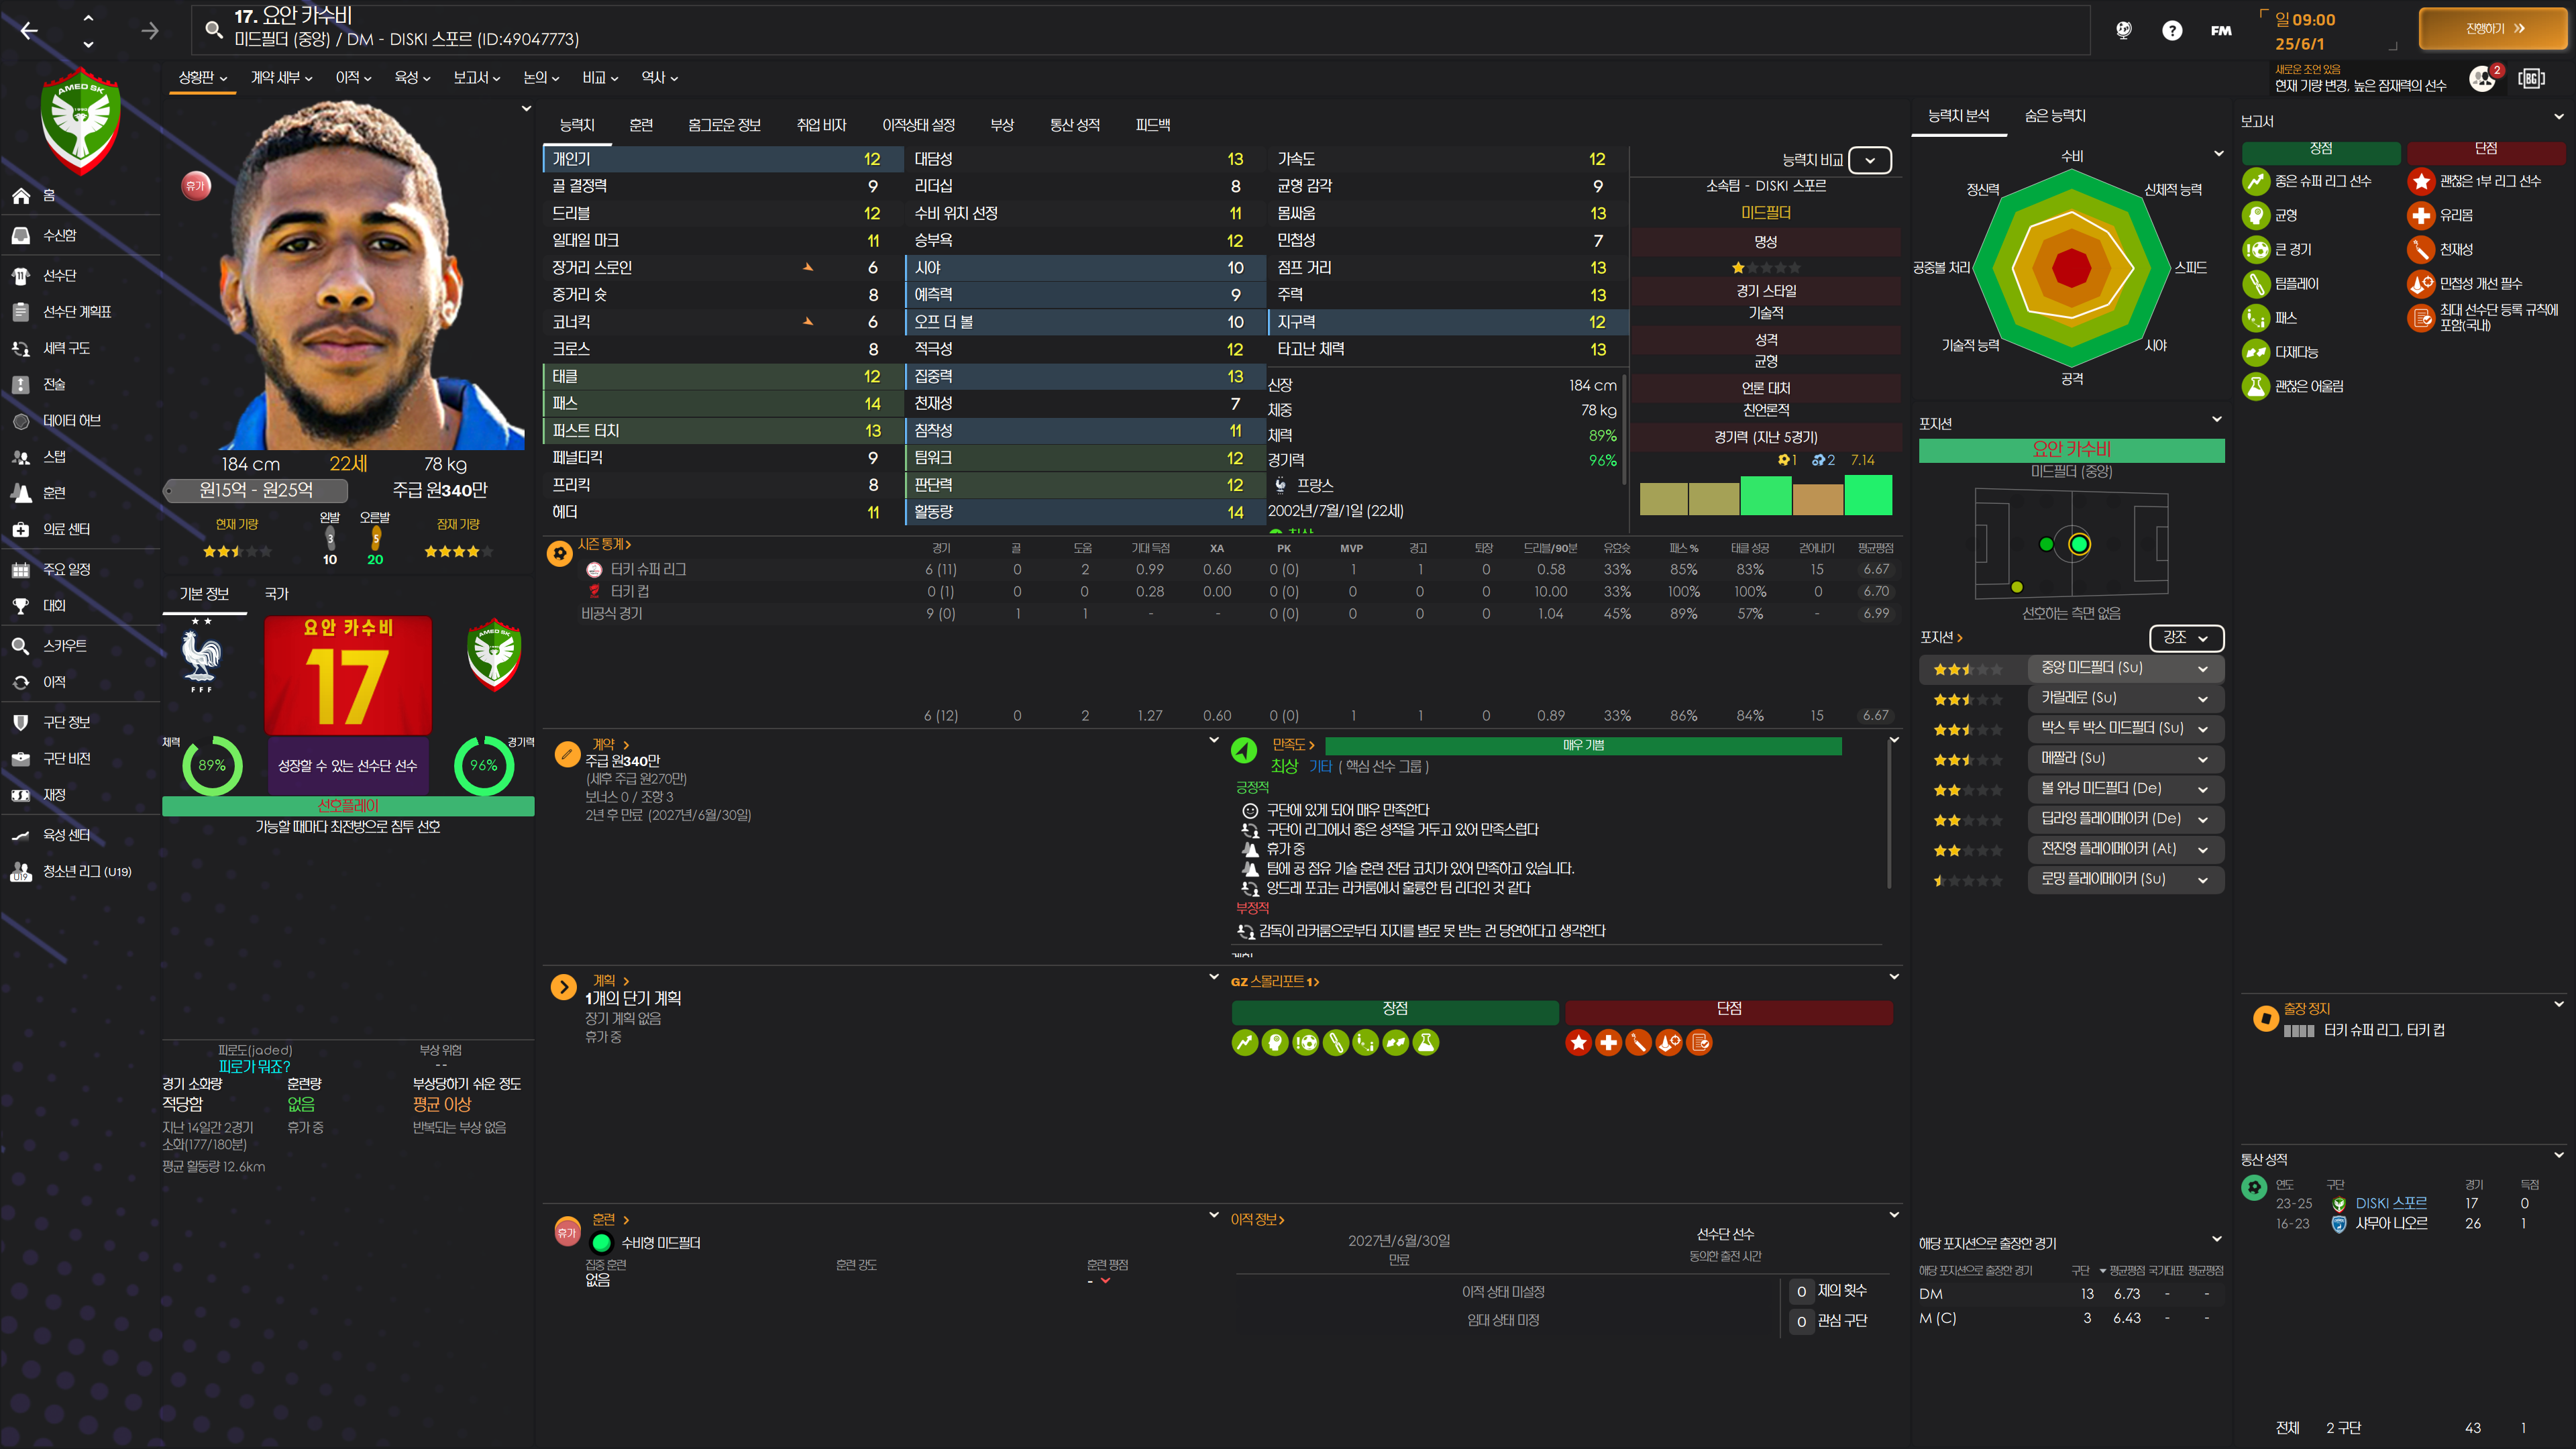Open the 계약 세부 menu
This screenshot has width=2576, height=1449.
tap(281, 78)
